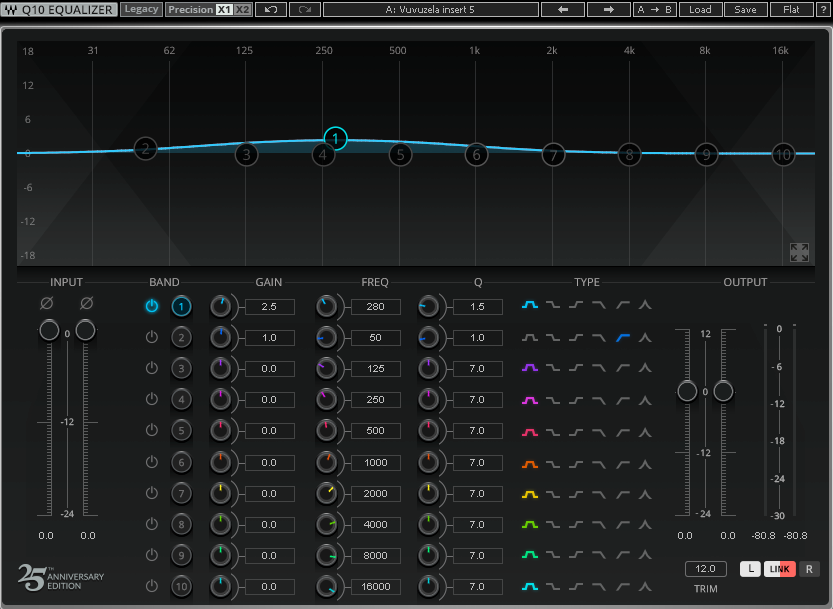Image resolution: width=833 pixels, height=609 pixels.
Task: Select band number 9 button
Action: tap(181, 555)
